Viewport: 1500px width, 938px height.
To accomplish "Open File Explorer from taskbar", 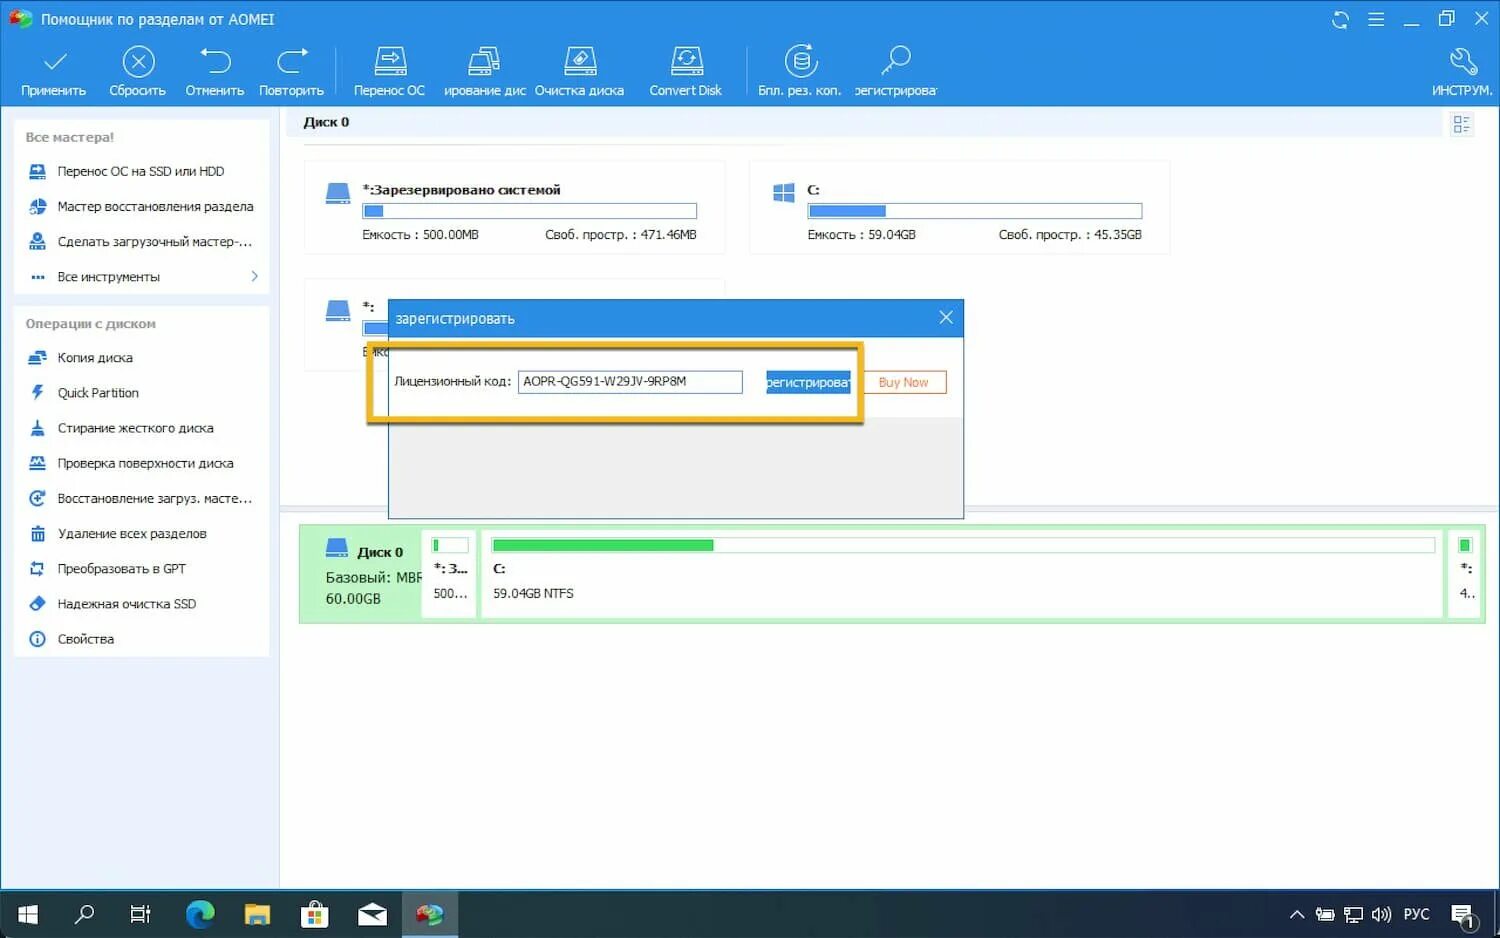I will [257, 914].
